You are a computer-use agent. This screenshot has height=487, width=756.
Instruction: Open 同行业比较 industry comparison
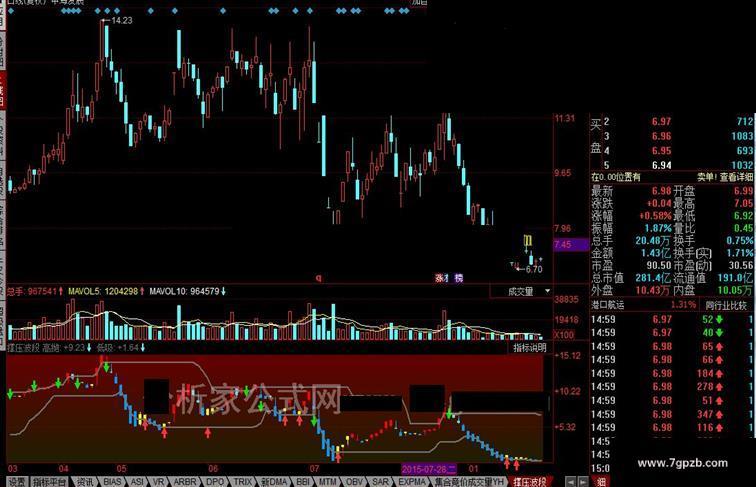[726, 305]
